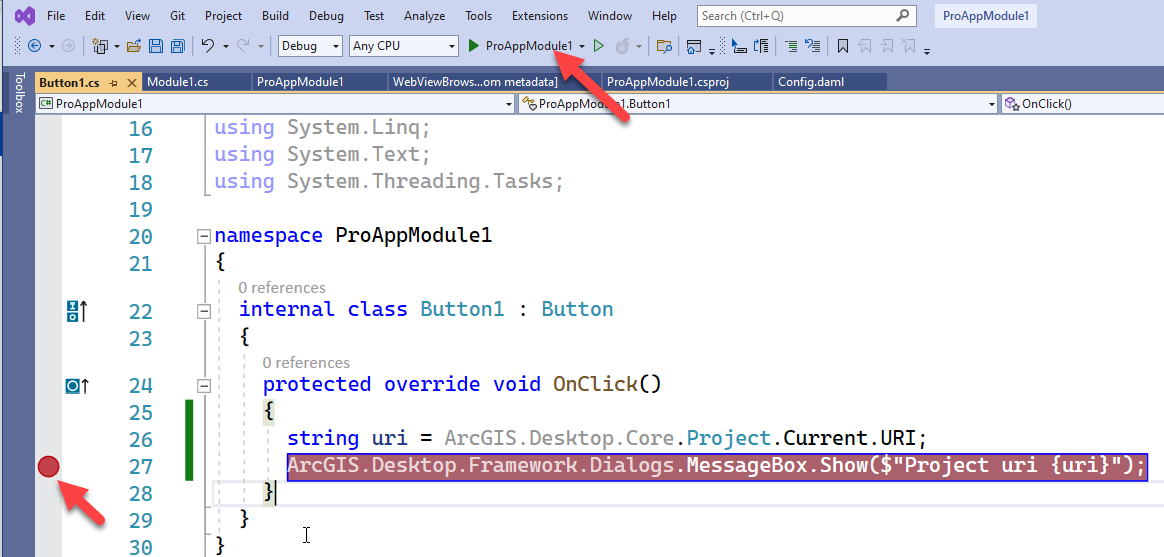Click the New Project icon

100,46
